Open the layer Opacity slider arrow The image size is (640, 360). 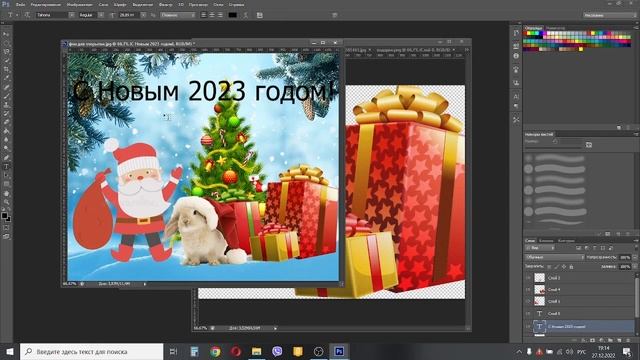pyautogui.click(x=634, y=257)
